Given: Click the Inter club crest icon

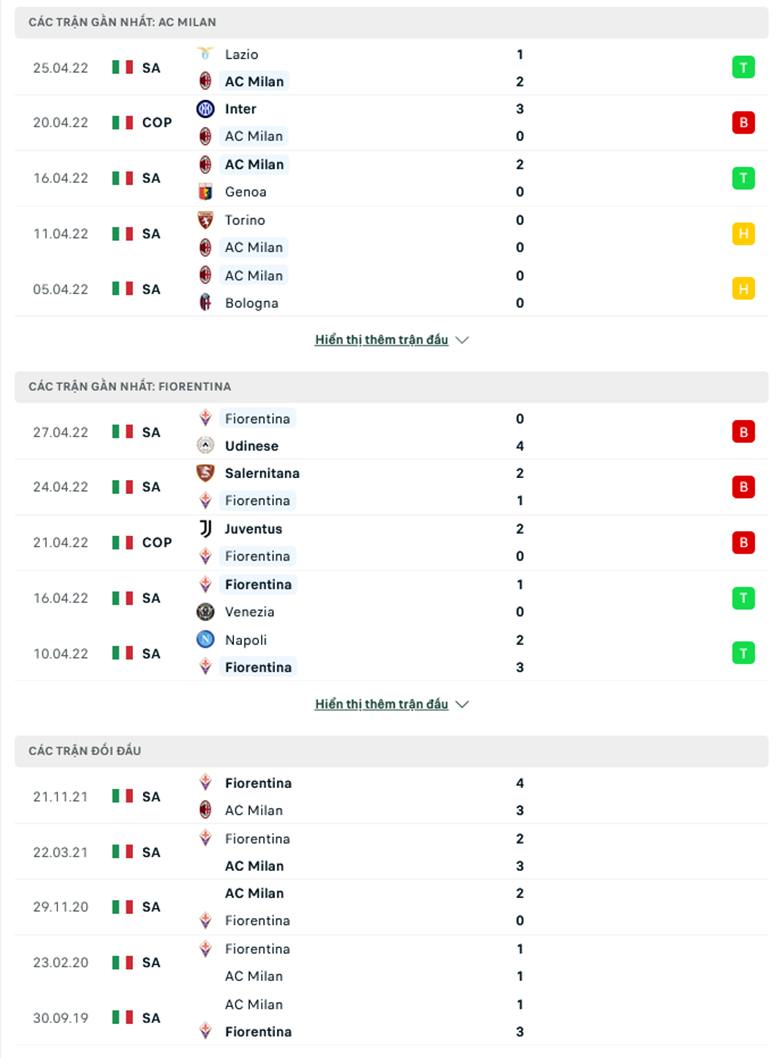Looking at the screenshot, I should click(205, 109).
